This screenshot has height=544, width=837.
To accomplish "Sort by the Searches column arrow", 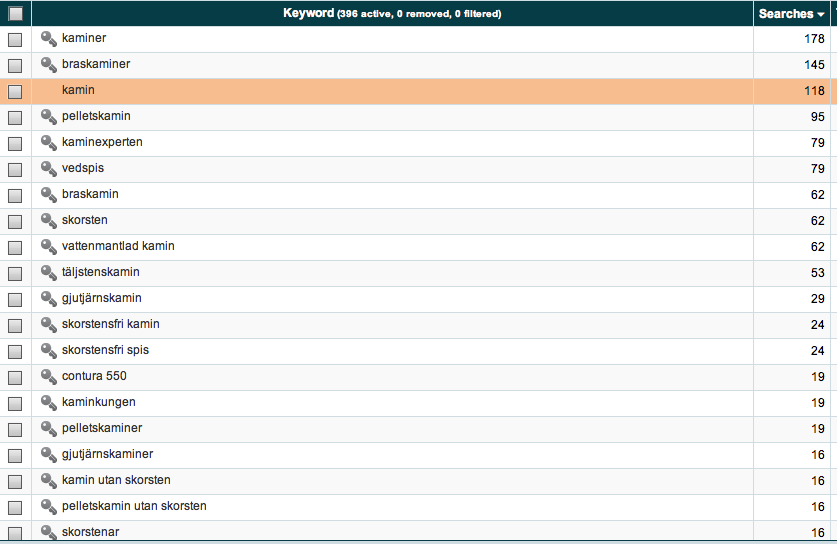I will 822,14.
